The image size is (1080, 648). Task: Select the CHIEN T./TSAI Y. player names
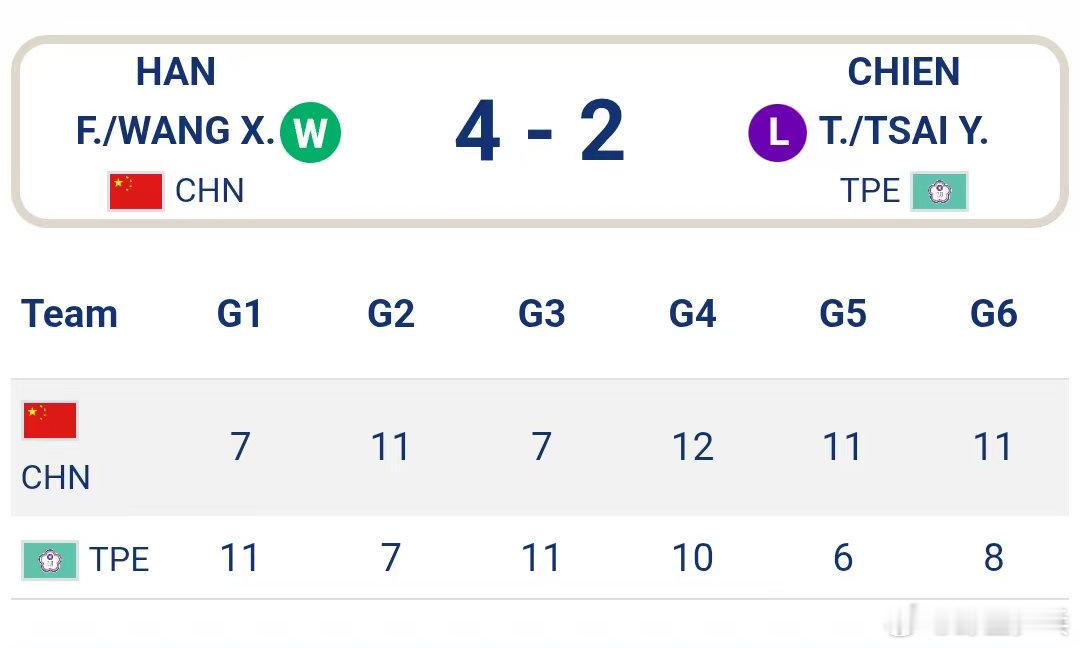(904, 101)
